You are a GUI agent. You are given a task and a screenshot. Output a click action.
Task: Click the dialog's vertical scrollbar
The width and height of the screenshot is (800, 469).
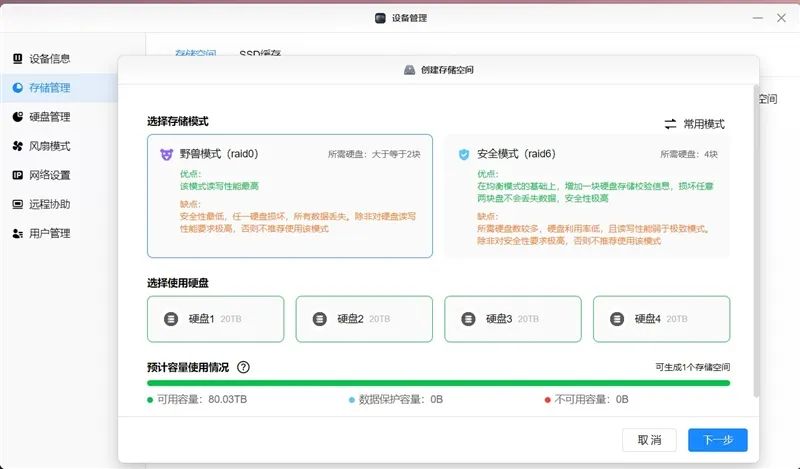point(756,241)
